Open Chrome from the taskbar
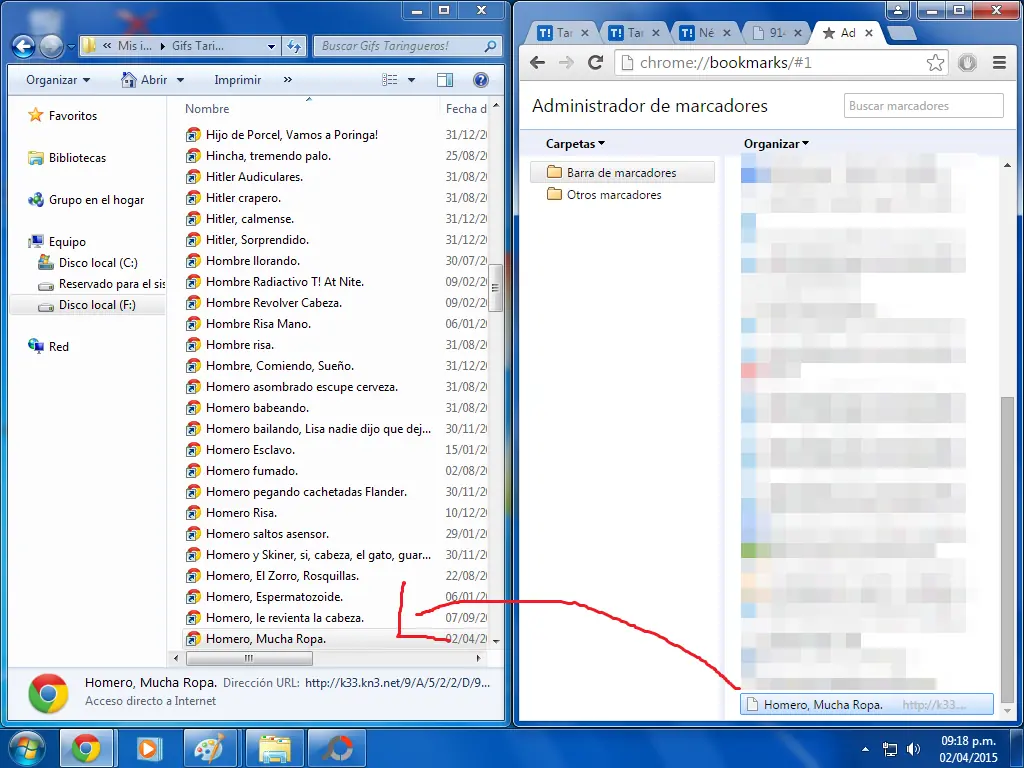The image size is (1024, 768). coord(86,748)
